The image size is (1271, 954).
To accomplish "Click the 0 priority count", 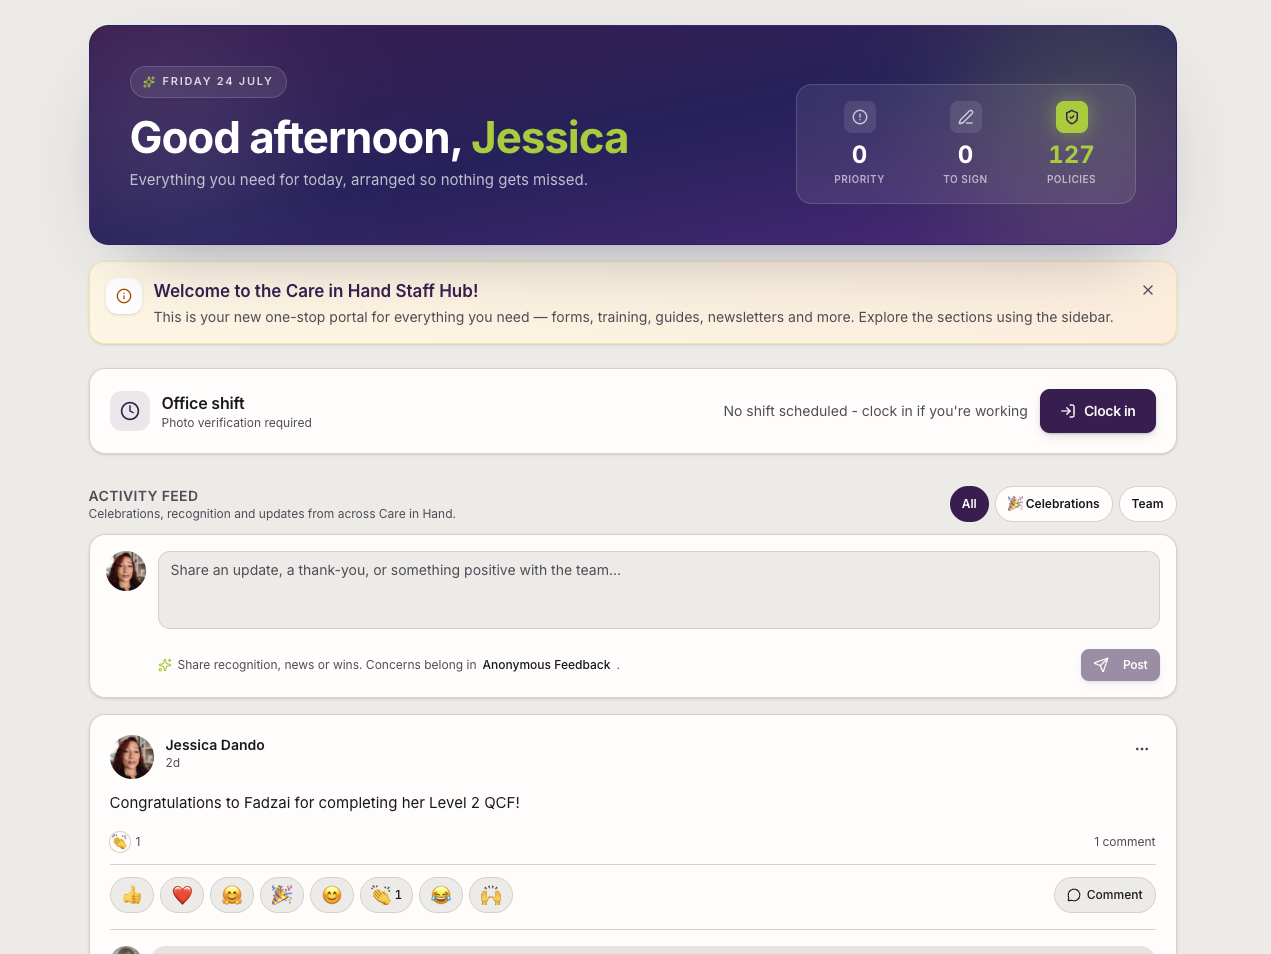I will point(859,155).
